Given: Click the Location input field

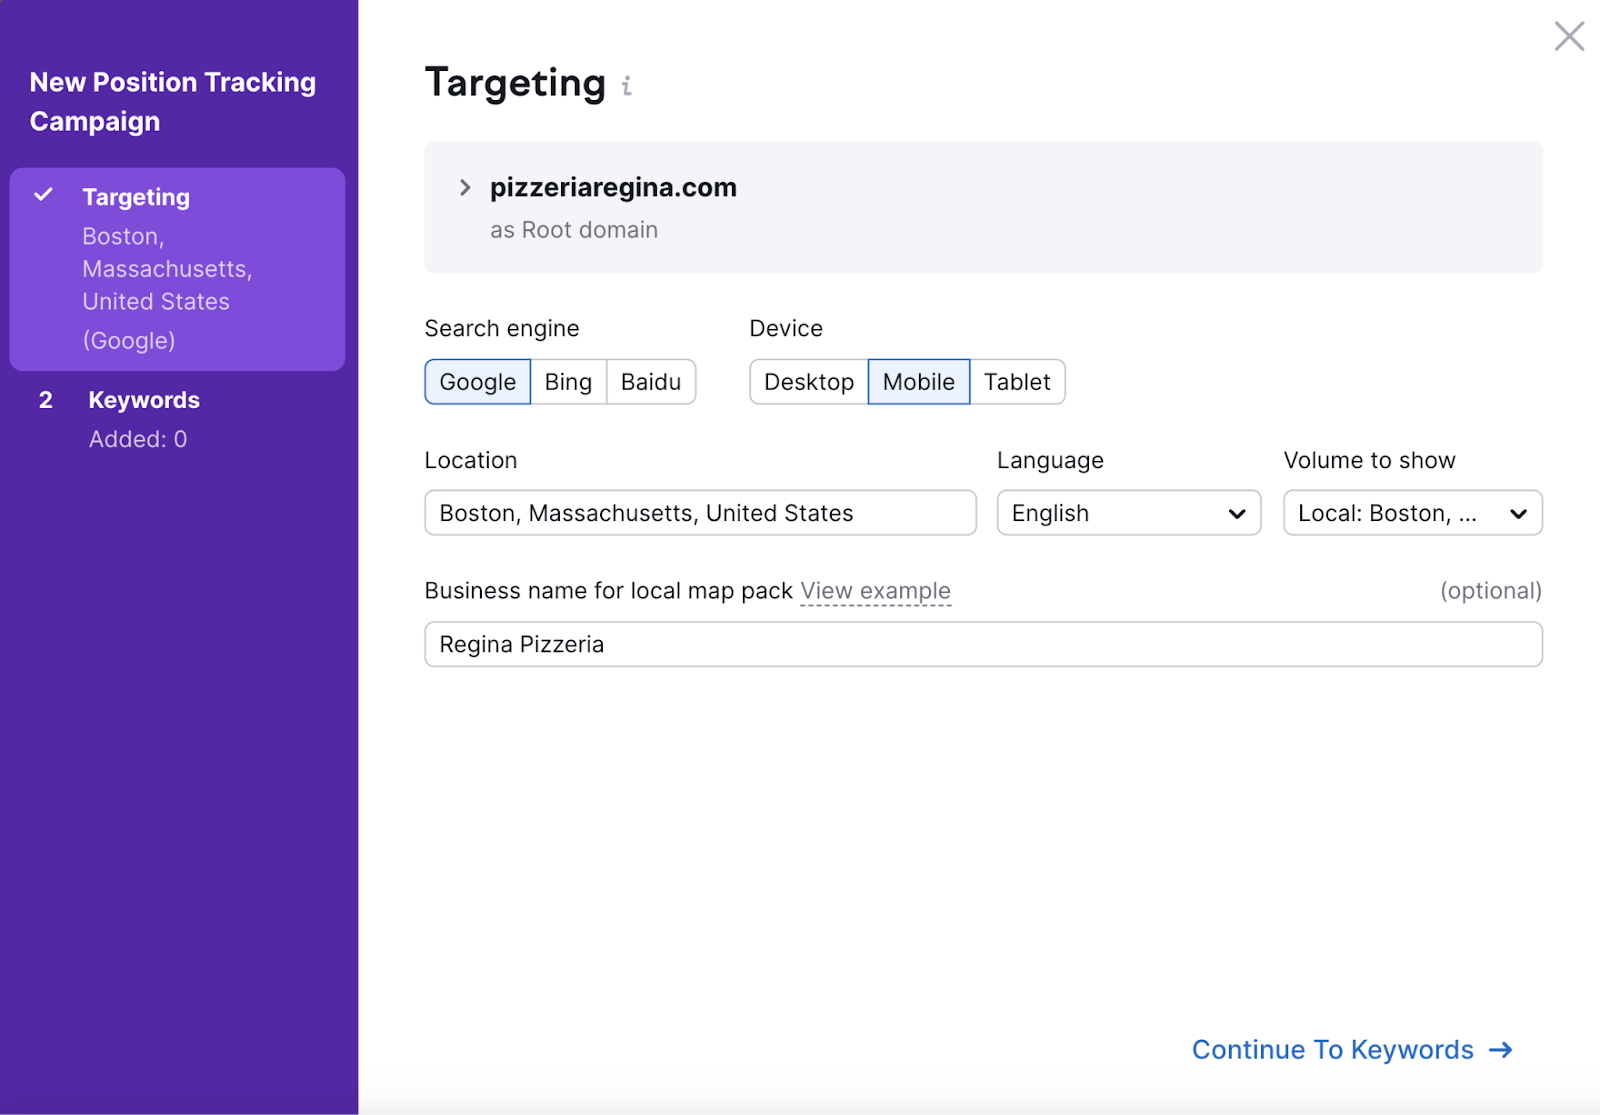Looking at the screenshot, I should tap(700, 513).
